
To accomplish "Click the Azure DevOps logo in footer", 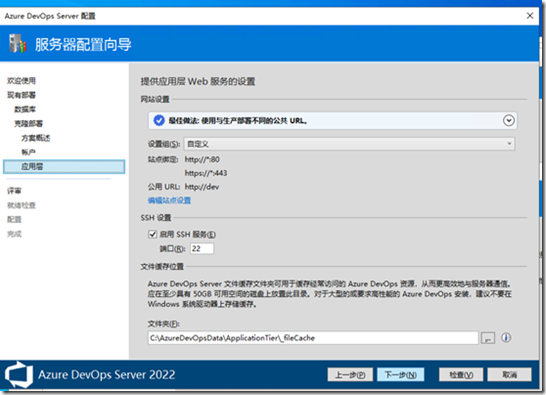I will coord(19,375).
